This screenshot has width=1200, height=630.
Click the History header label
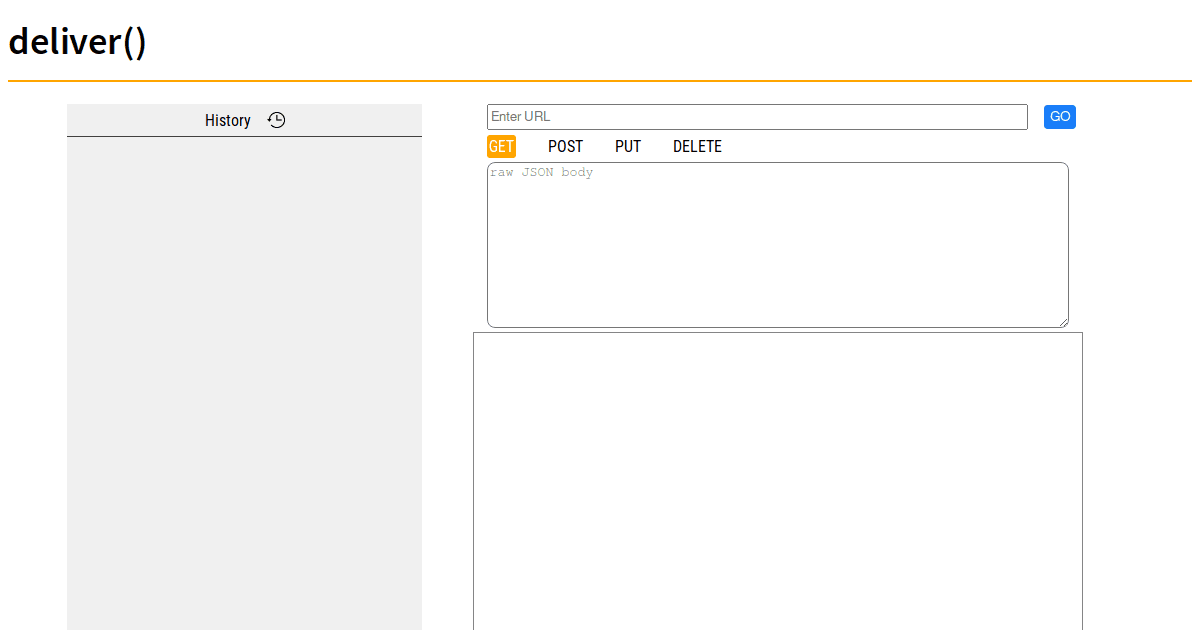pyautogui.click(x=227, y=120)
